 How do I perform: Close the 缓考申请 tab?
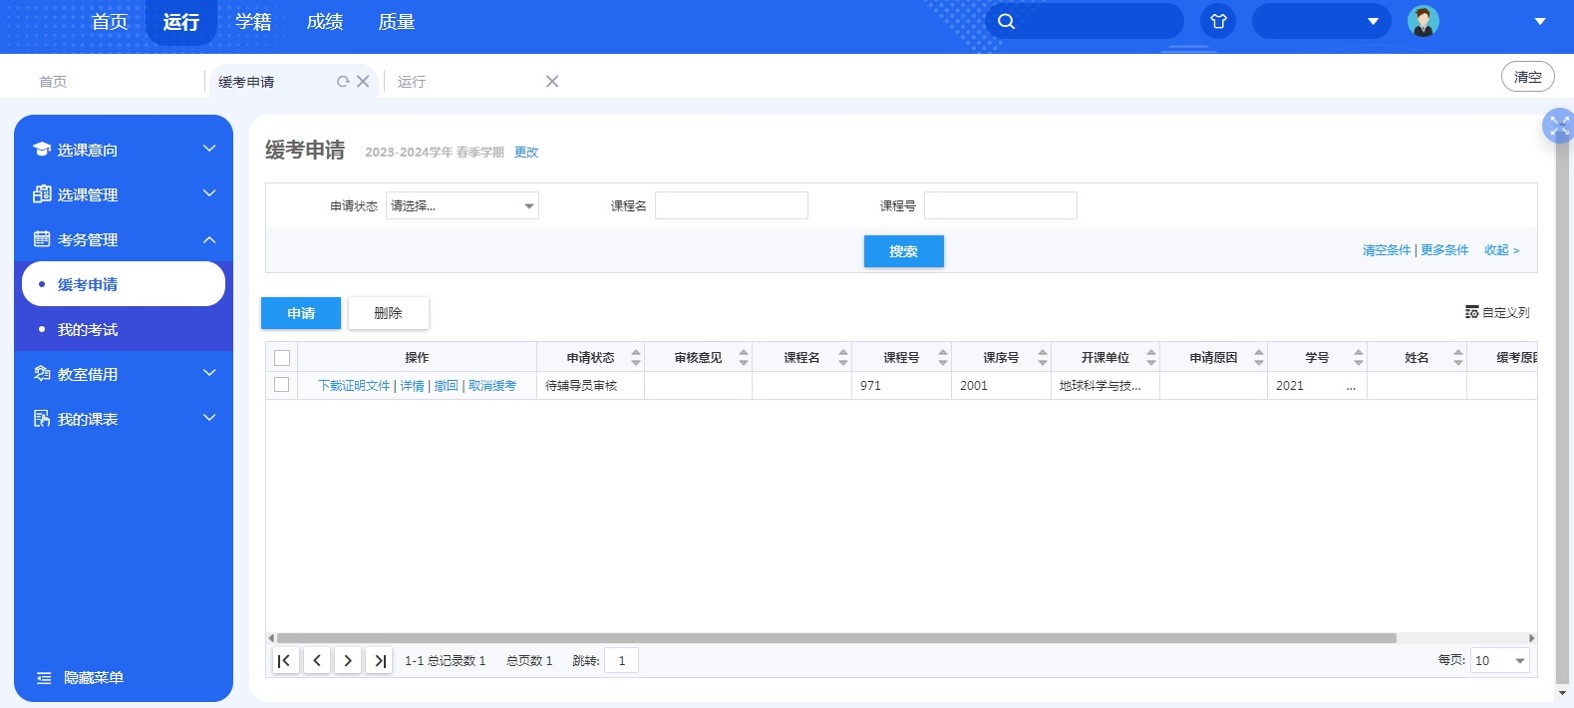[x=363, y=81]
